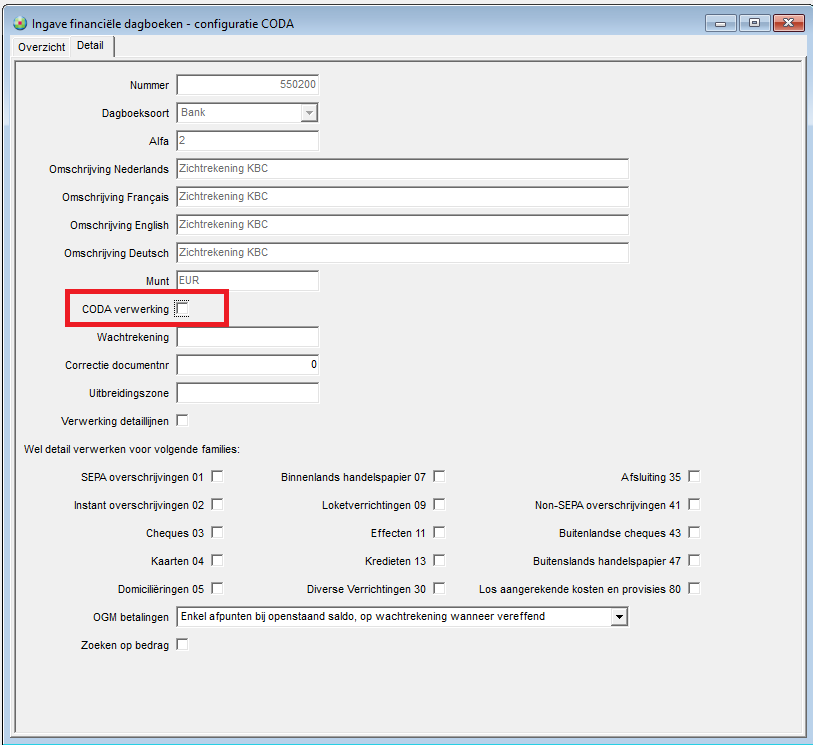813x745 pixels.
Task: Click the Correctie documentnr field
Action: click(248, 365)
